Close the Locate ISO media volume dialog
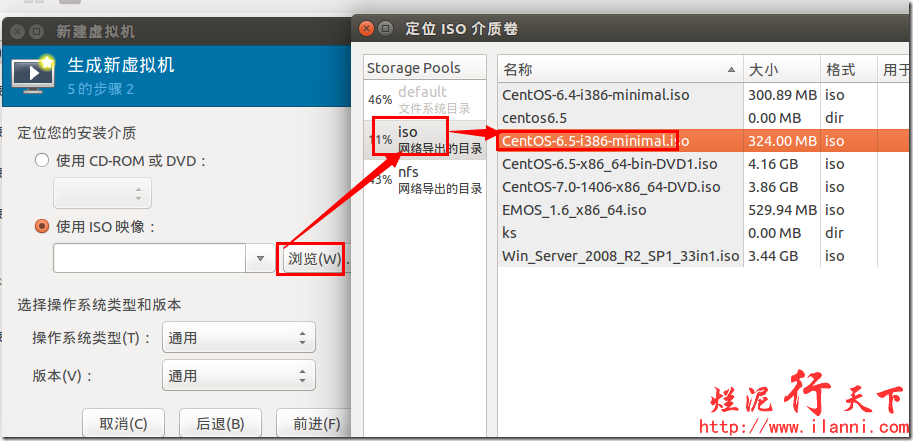Image resolution: width=913 pixels, height=441 pixels. tap(367, 29)
